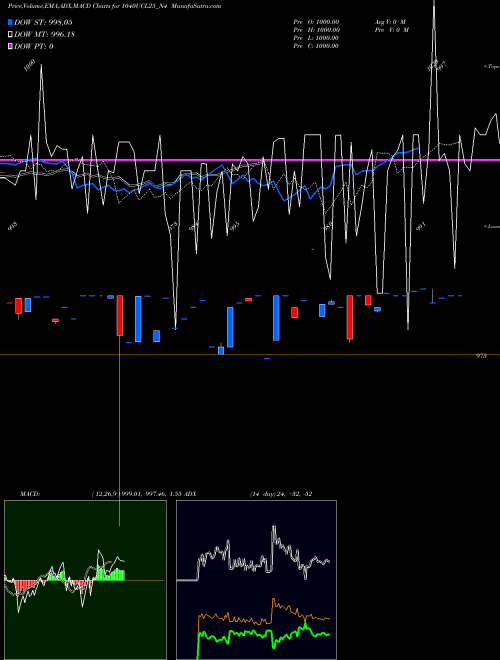Open the MACD histogram chart panel
Screen dimensions: 500x660
[85, 580]
